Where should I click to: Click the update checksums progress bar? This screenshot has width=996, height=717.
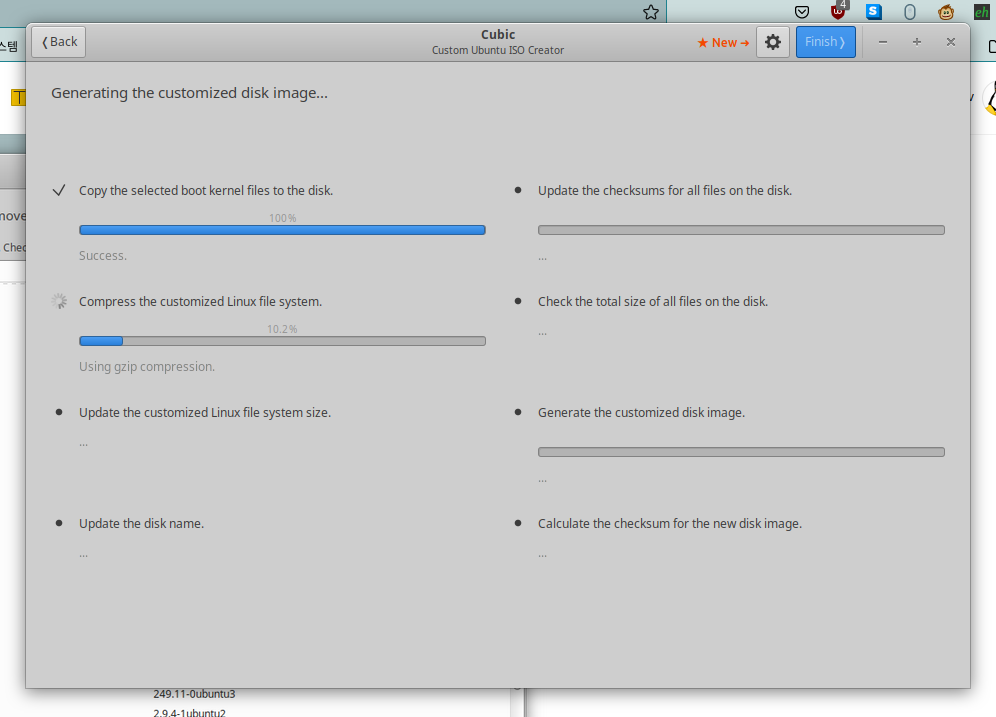click(x=741, y=230)
